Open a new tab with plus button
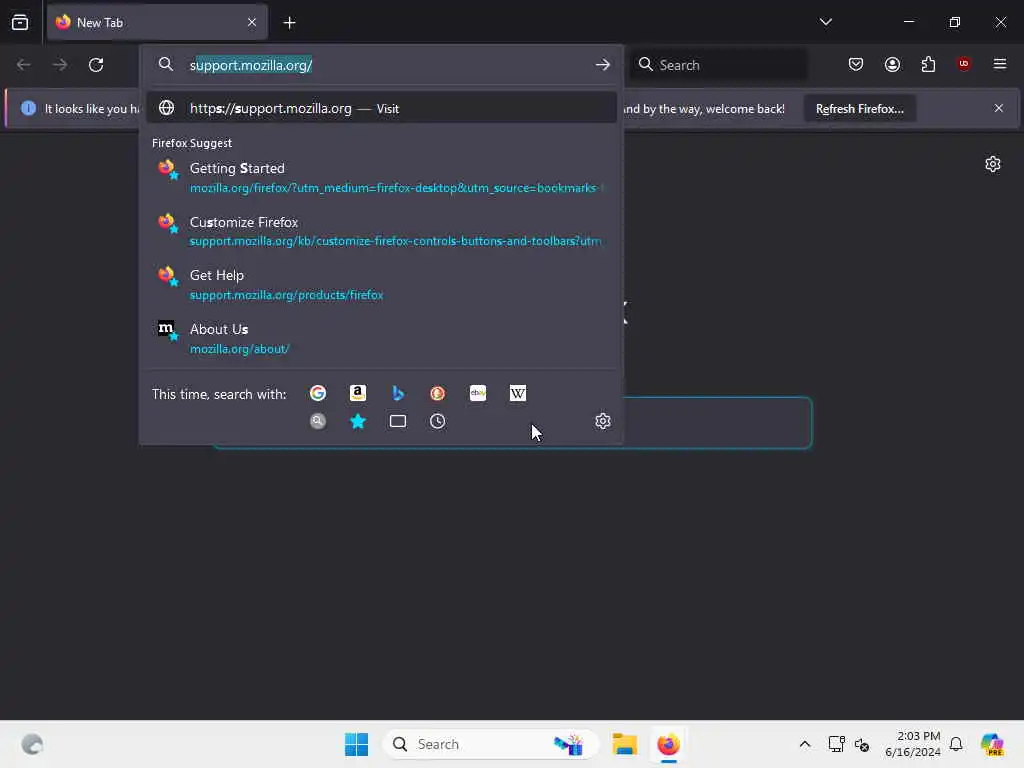The image size is (1024, 768). click(x=289, y=23)
